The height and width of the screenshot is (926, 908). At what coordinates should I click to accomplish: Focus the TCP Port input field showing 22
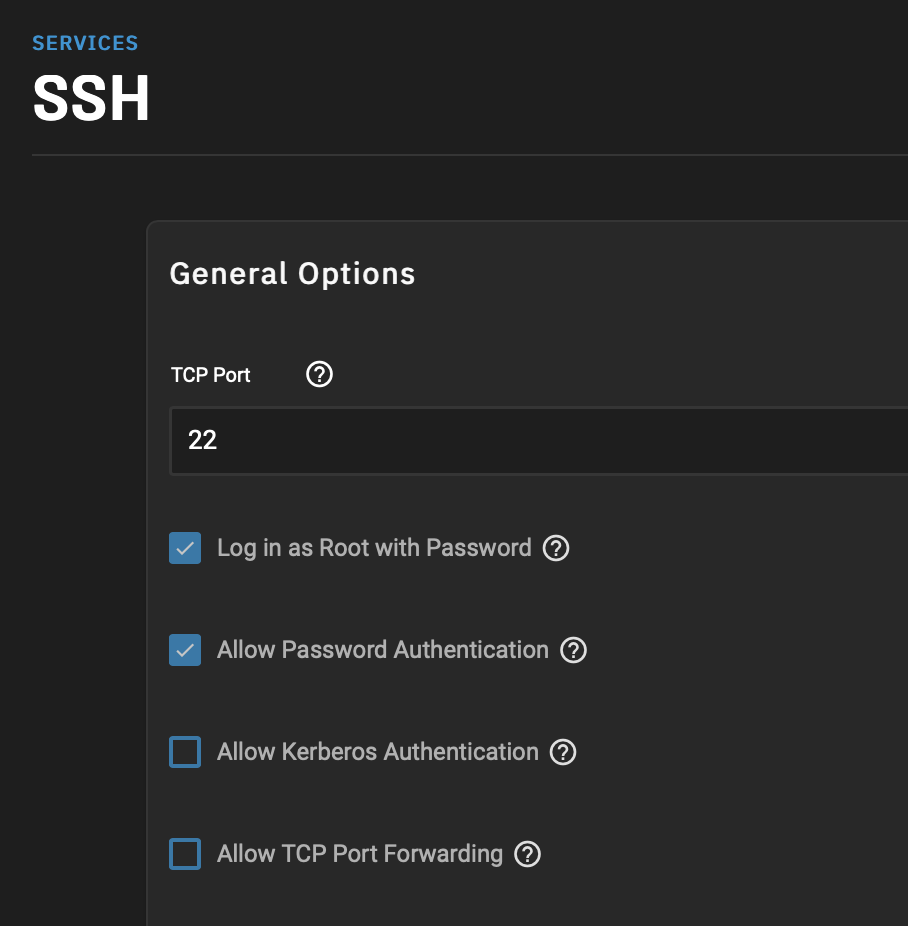[x=539, y=441]
